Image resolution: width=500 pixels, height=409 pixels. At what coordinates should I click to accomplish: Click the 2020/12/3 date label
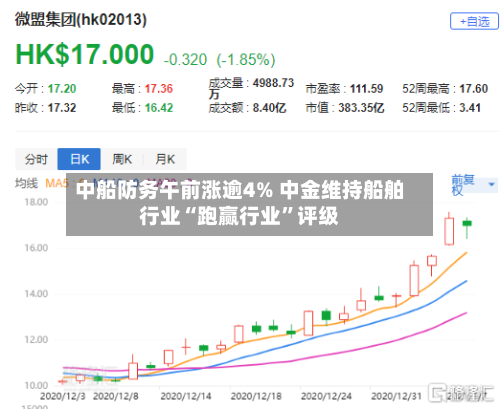(x=63, y=396)
